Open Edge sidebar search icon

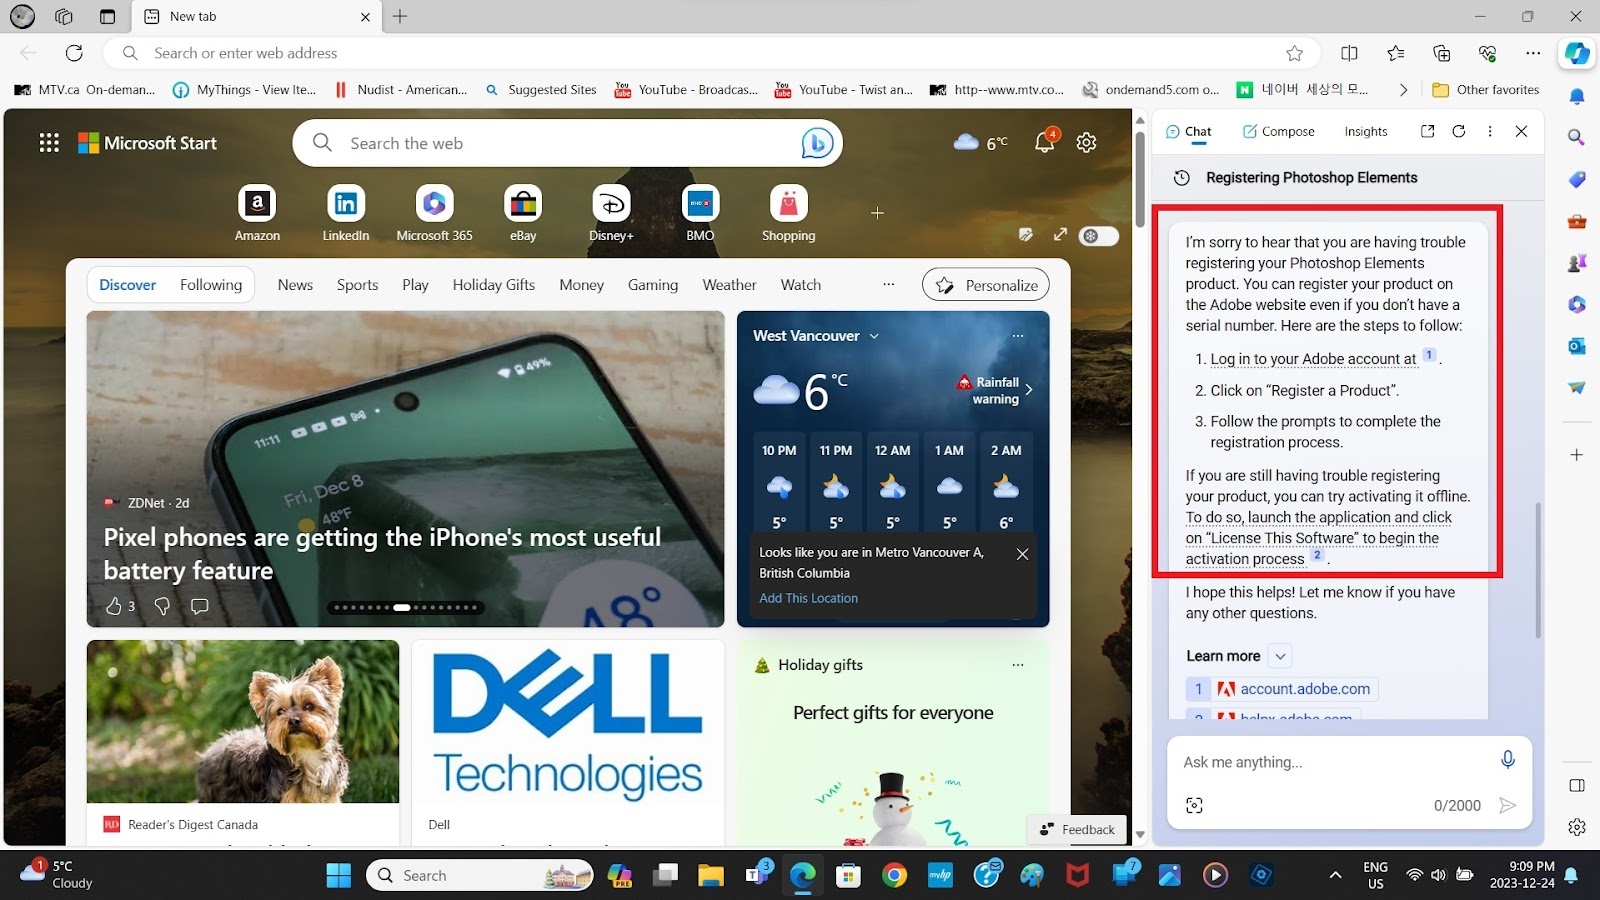tap(1577, 137)
